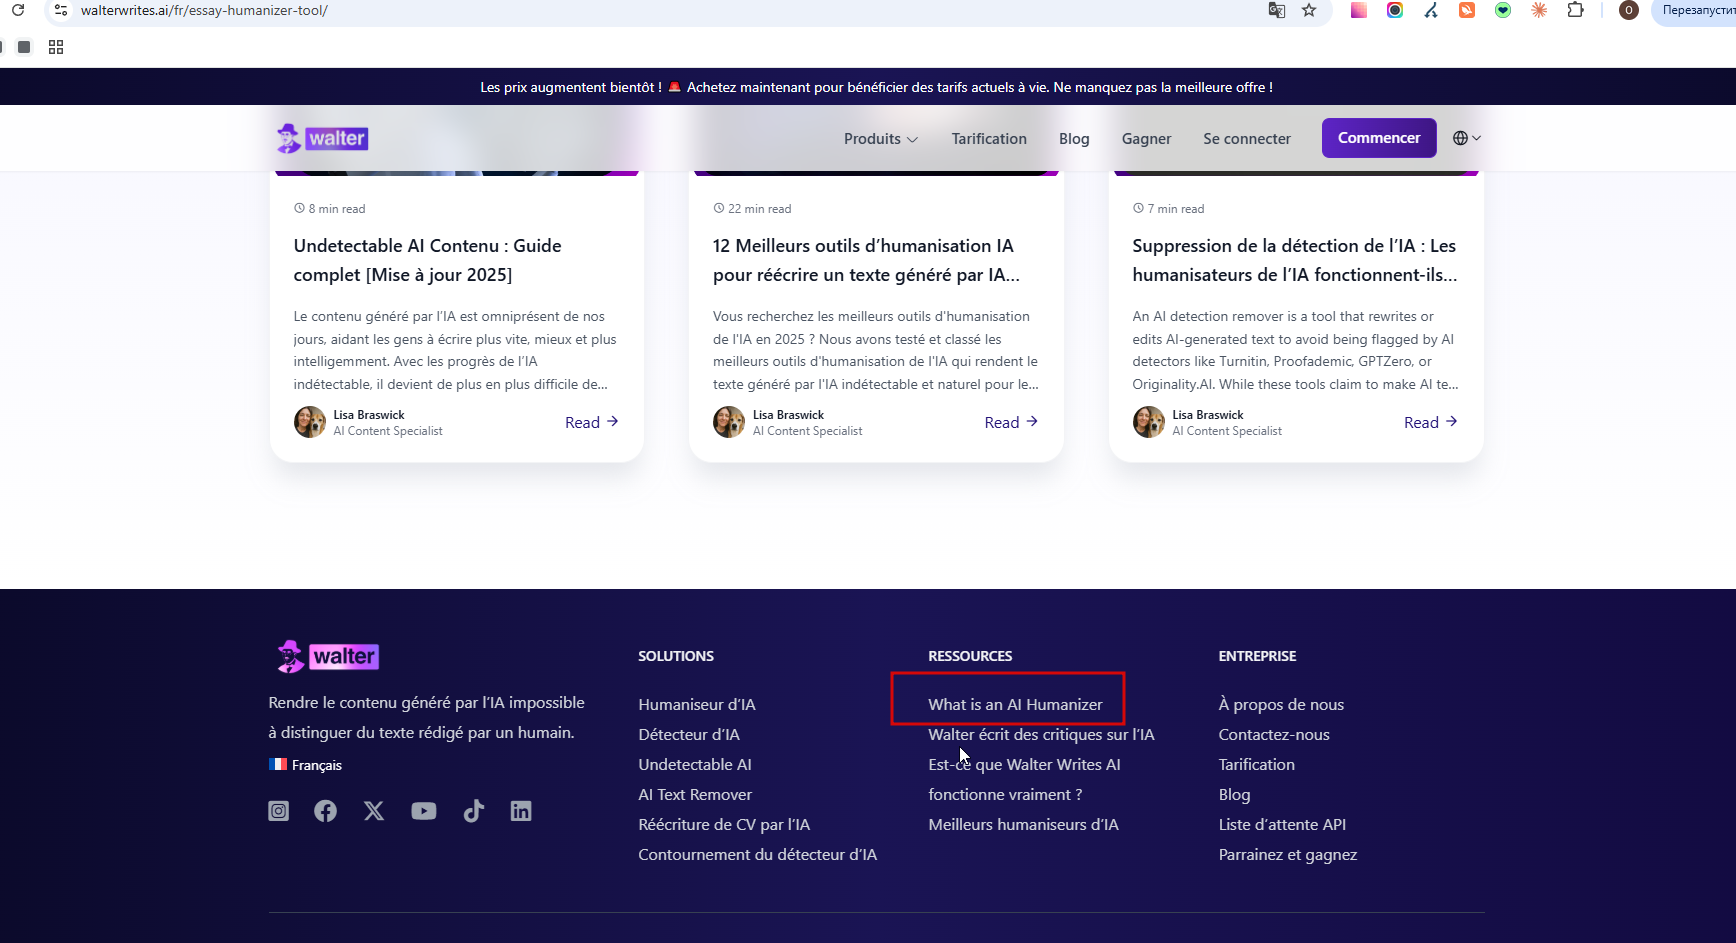
Task: Open Walter's Facebook page
Action: (x=325, y=811)
